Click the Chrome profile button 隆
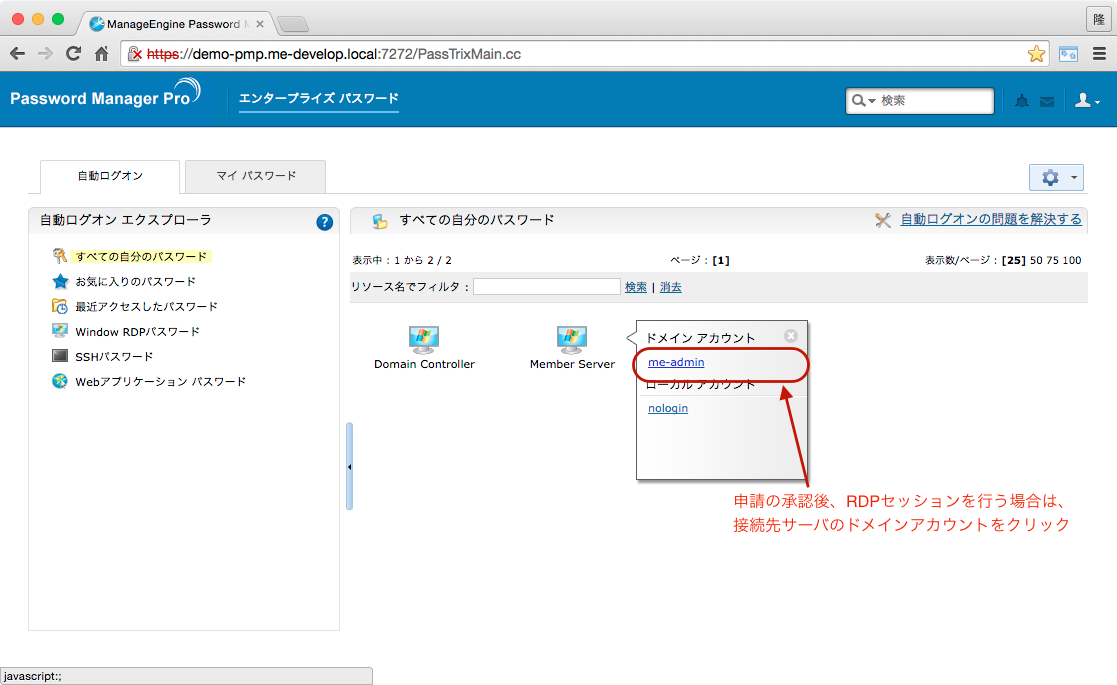The height and width of the screenshot is (685, 1117). coord(1099,19)
